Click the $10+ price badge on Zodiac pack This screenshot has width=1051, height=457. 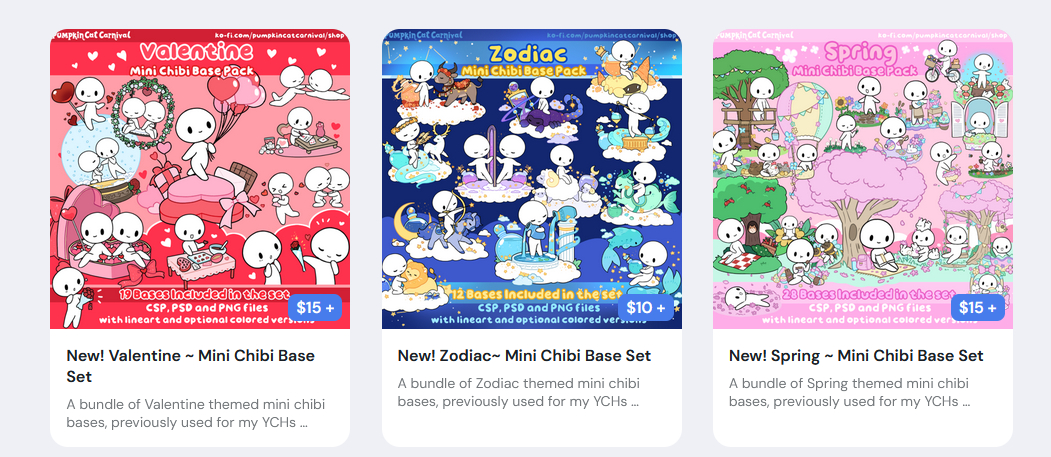pos(646,308)
